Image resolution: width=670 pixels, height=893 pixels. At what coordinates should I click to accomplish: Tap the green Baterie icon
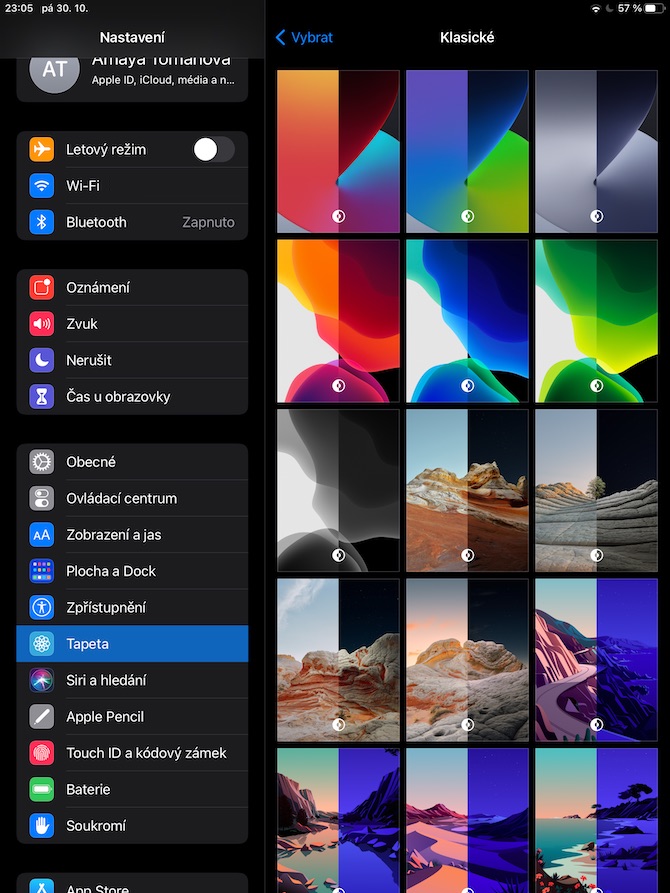click(42, 789)
